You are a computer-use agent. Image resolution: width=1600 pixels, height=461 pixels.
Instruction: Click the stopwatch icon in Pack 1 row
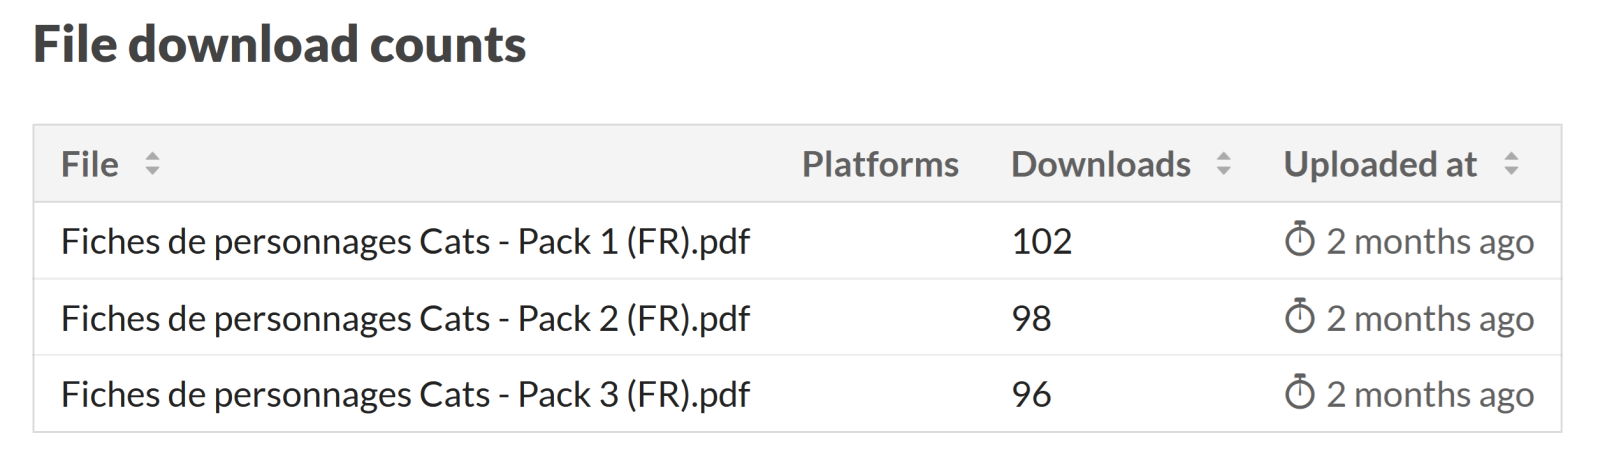point(1299,241)
